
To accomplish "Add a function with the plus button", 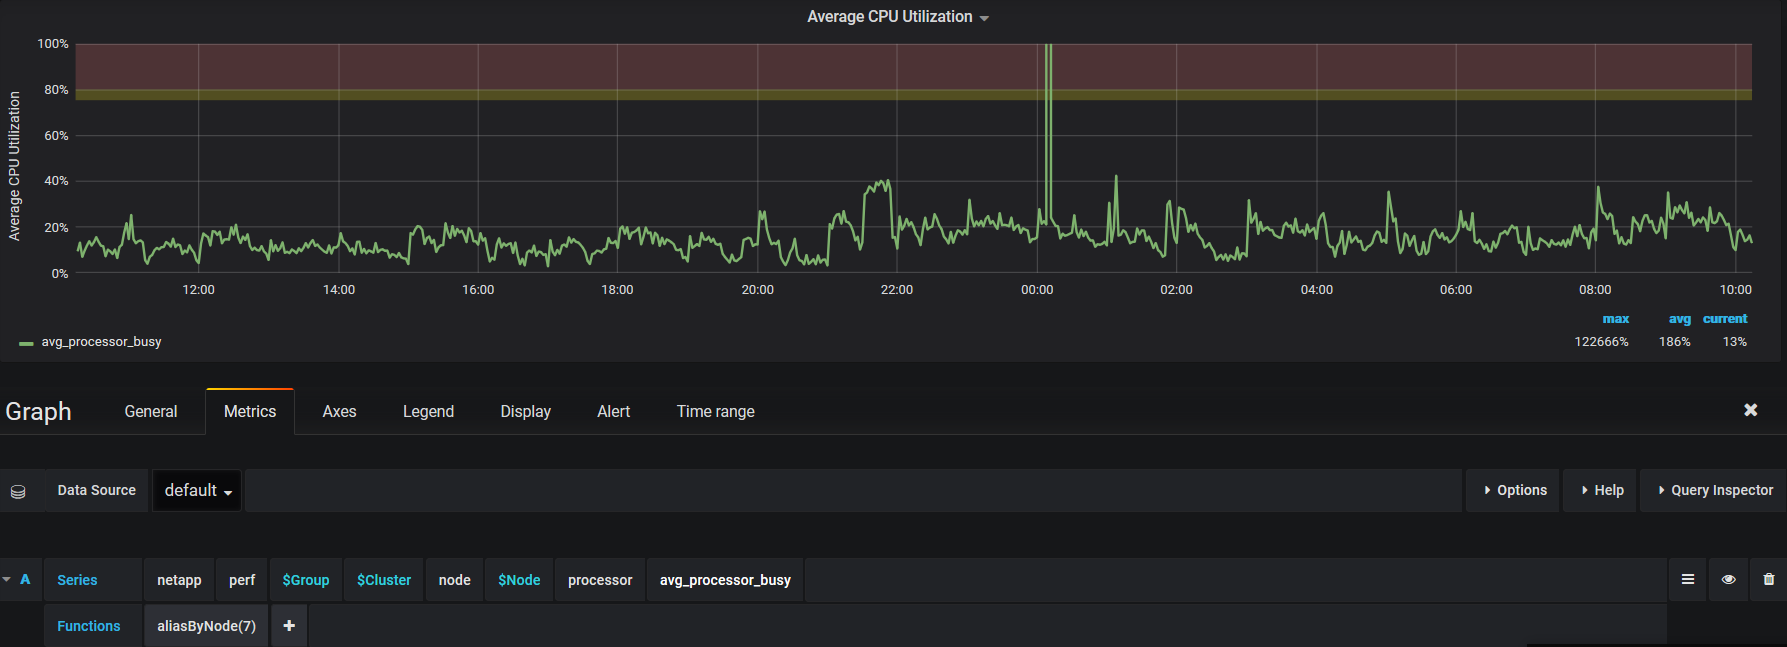I will click(289, 626).
